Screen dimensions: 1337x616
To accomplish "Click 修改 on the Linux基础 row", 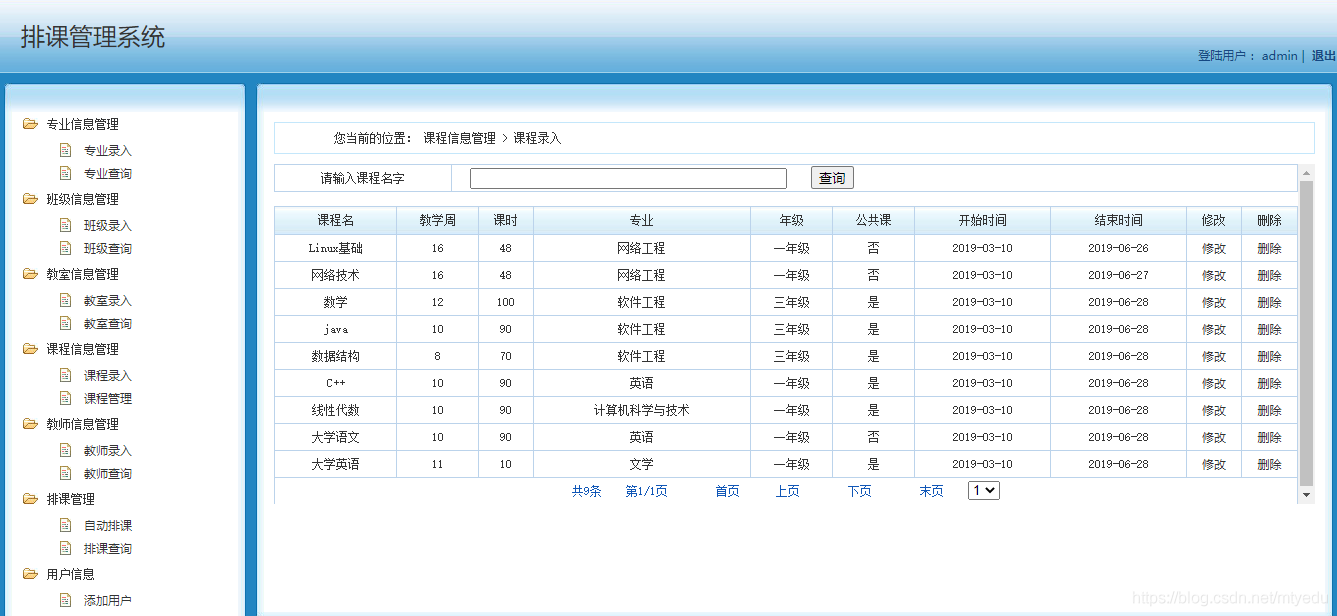I will coord(1213,247).
